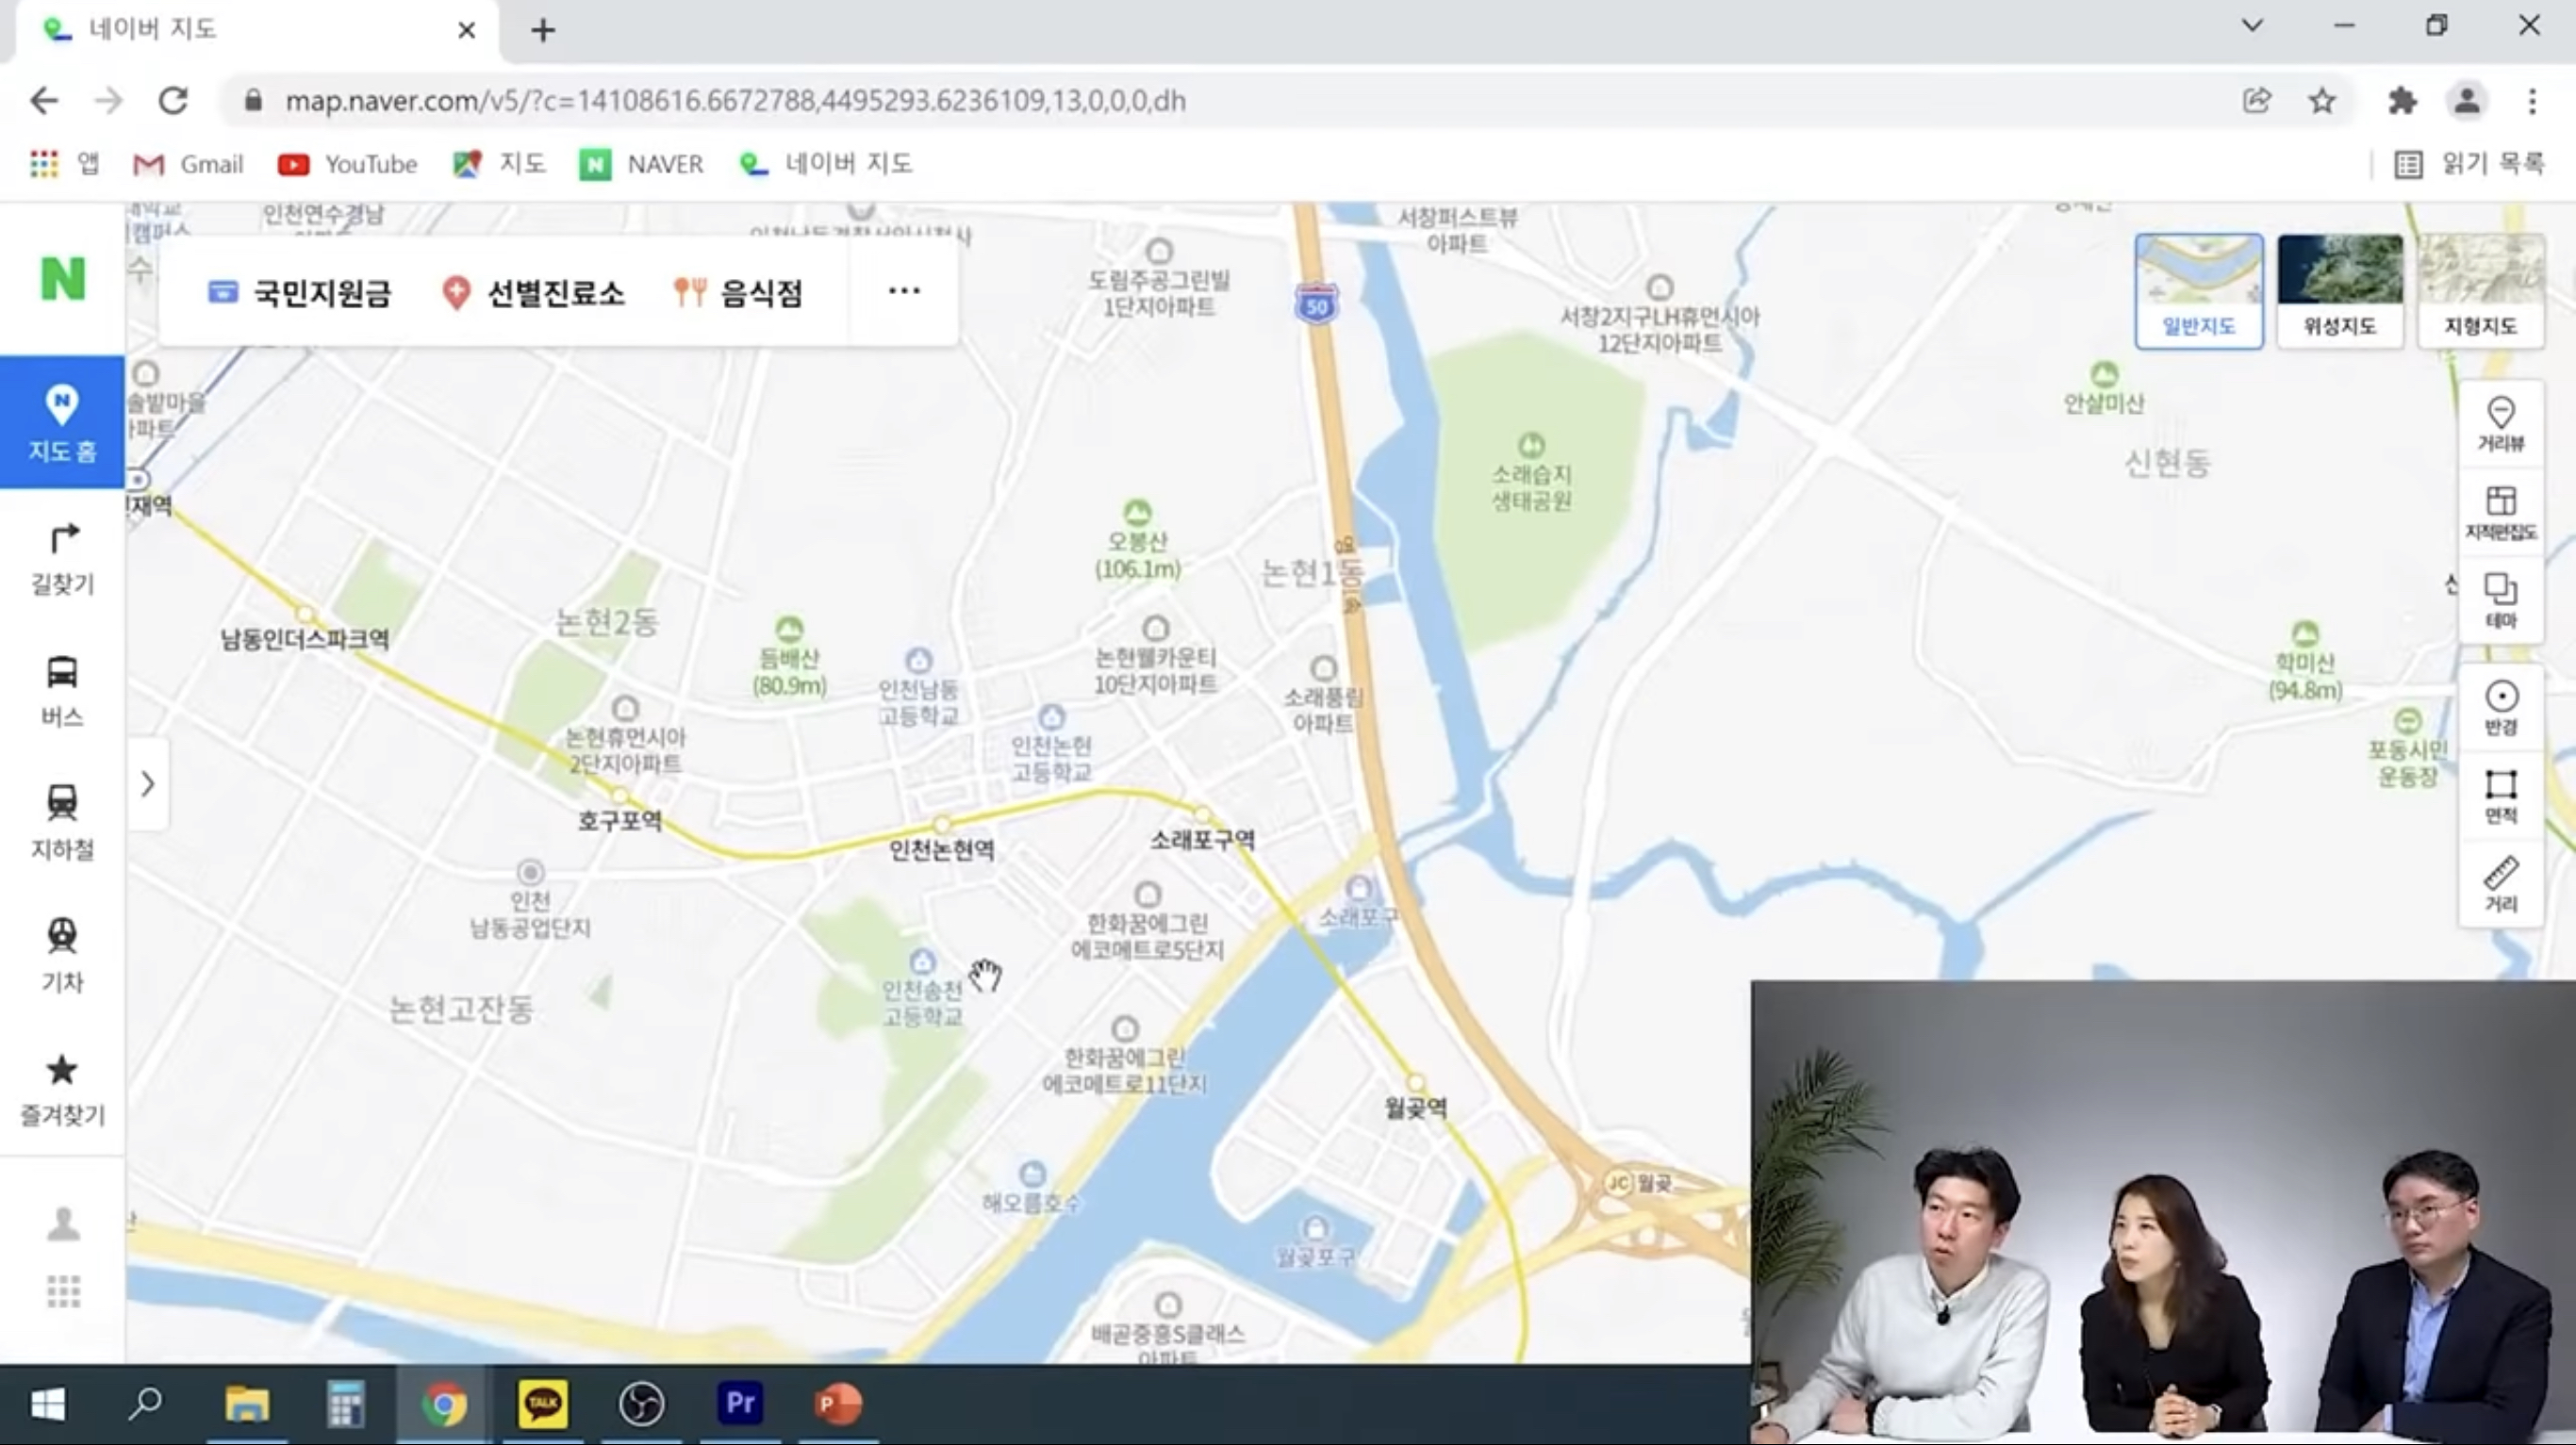Image resolution: width=2576 pixels, height=1445 pixels.
Task: Click the 인천논현역 station label
Action: 942,849
